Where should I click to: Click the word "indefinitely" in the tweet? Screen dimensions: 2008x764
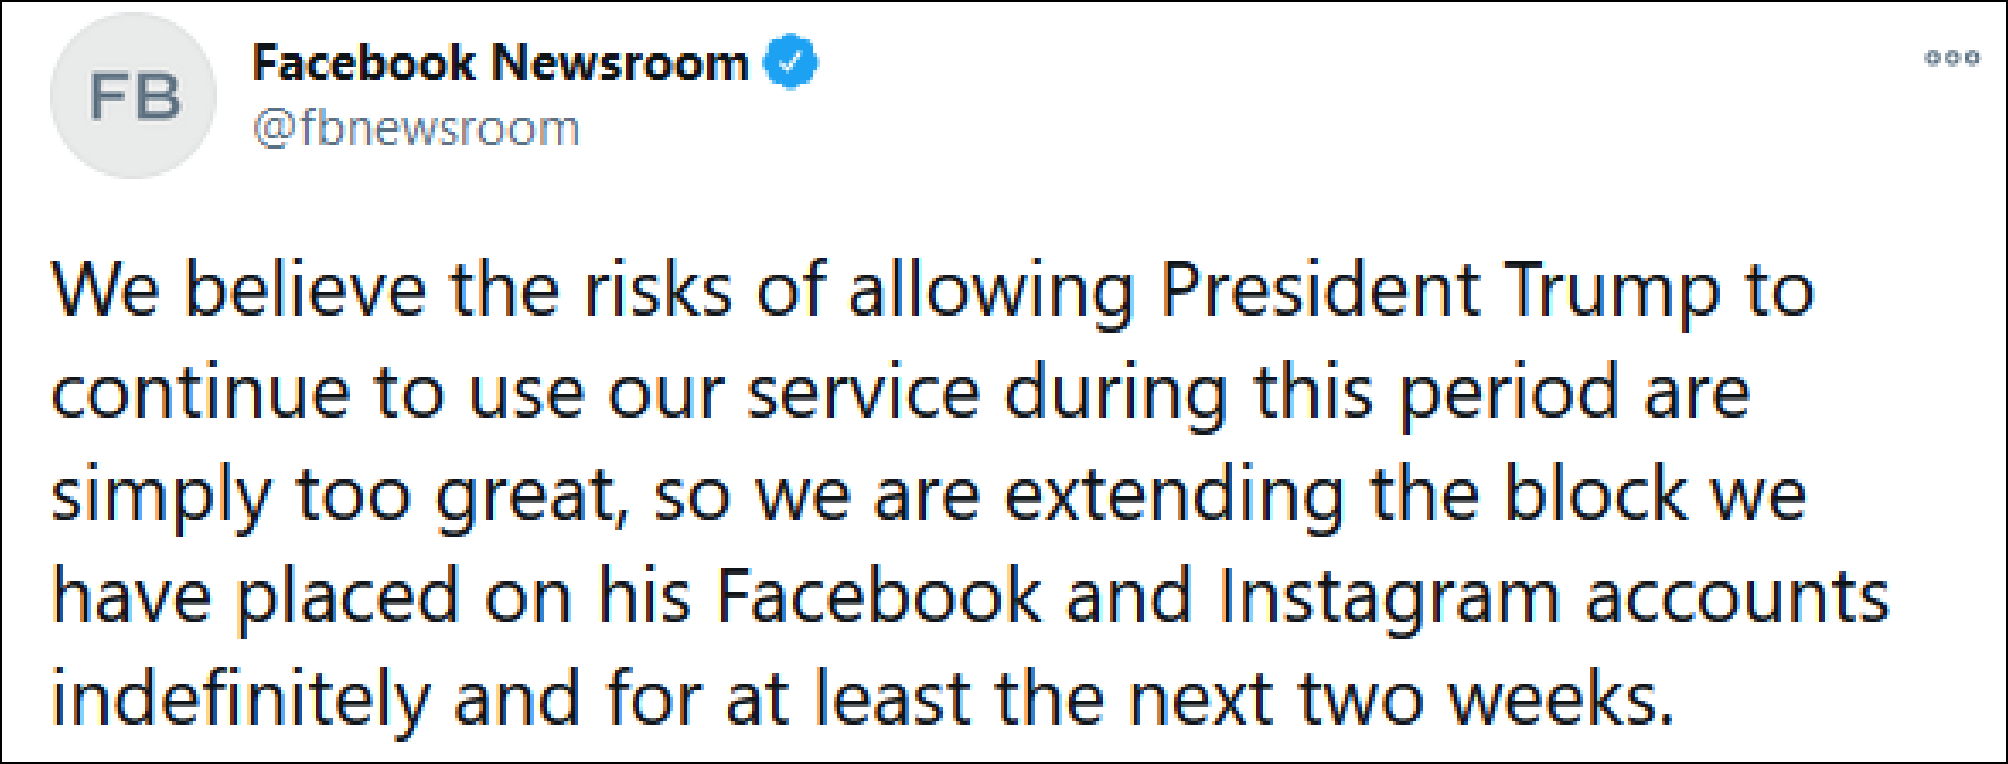coord(241,699)
